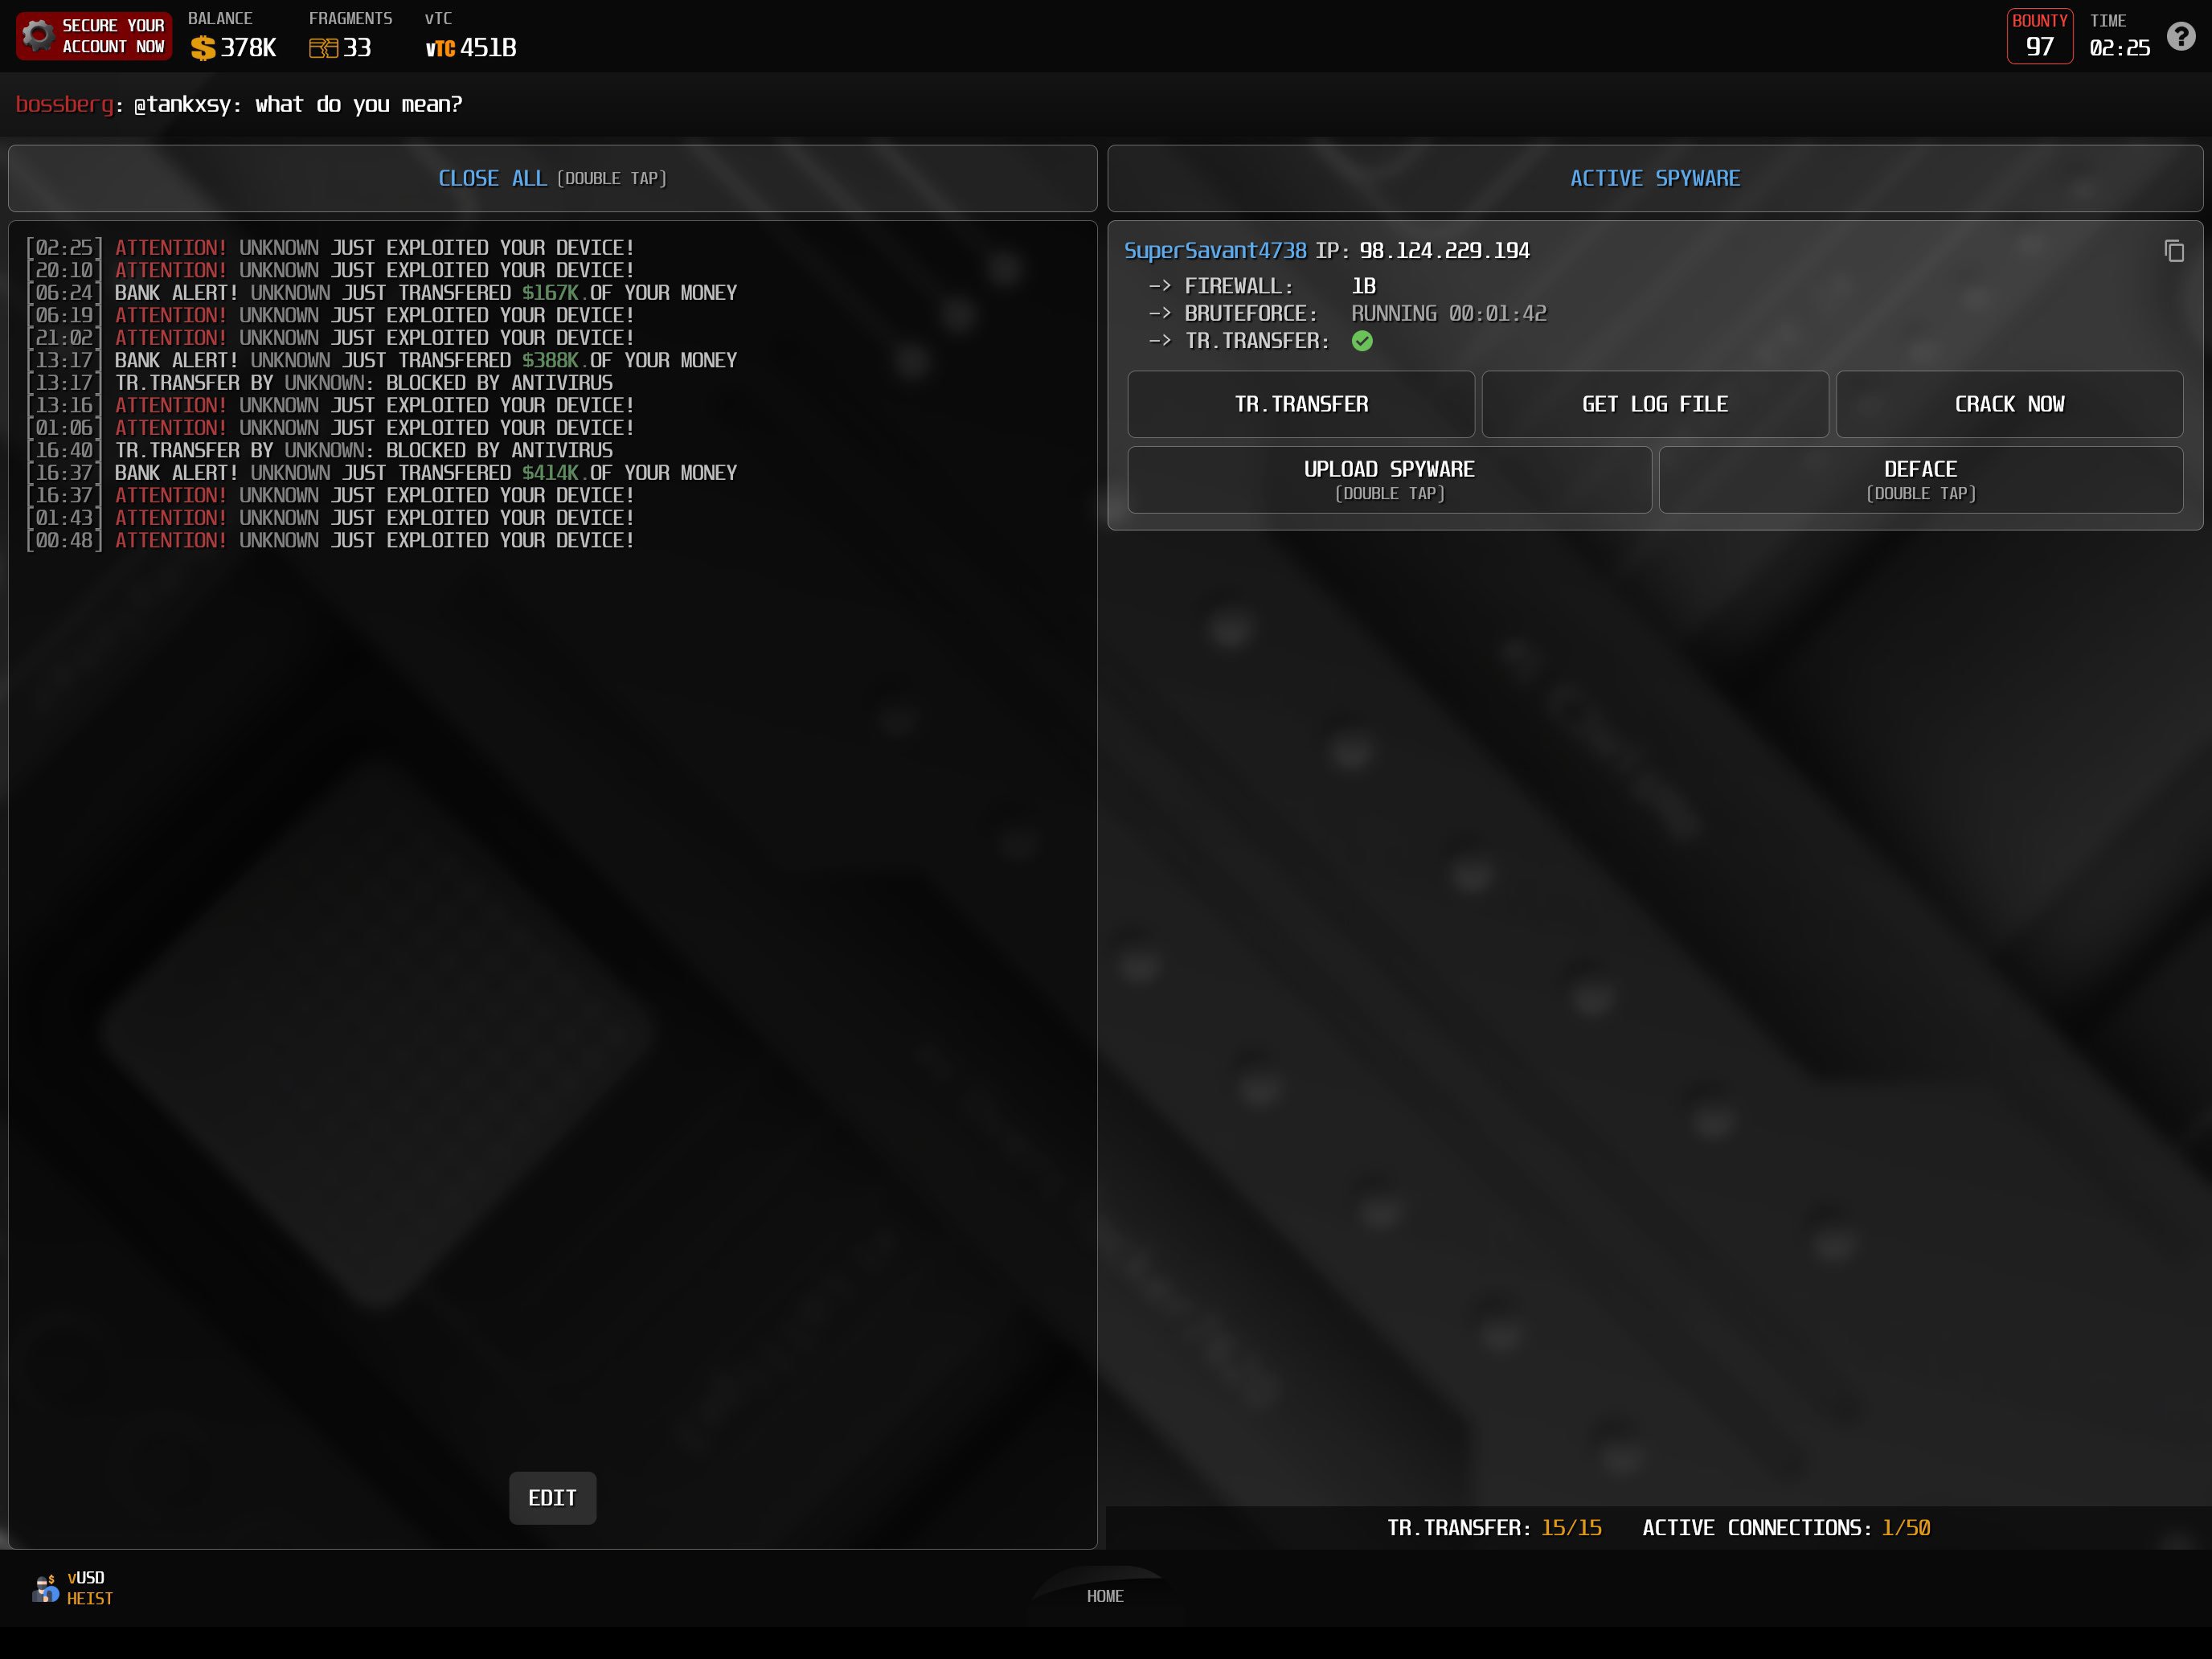The height and width of the screenshot is (1659, 2212).
Task: Open the SuperSavant4738 username link
Action: (1215, 251)
